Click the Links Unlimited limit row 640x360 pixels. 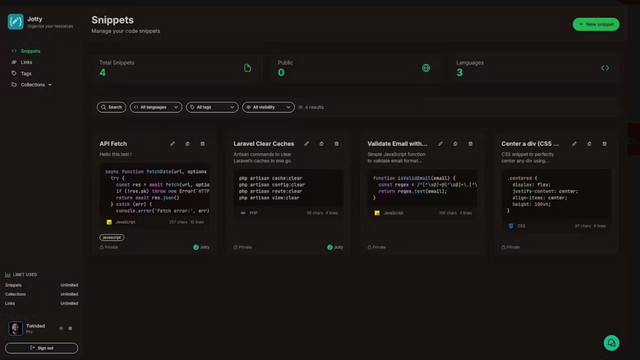(42, 303)
